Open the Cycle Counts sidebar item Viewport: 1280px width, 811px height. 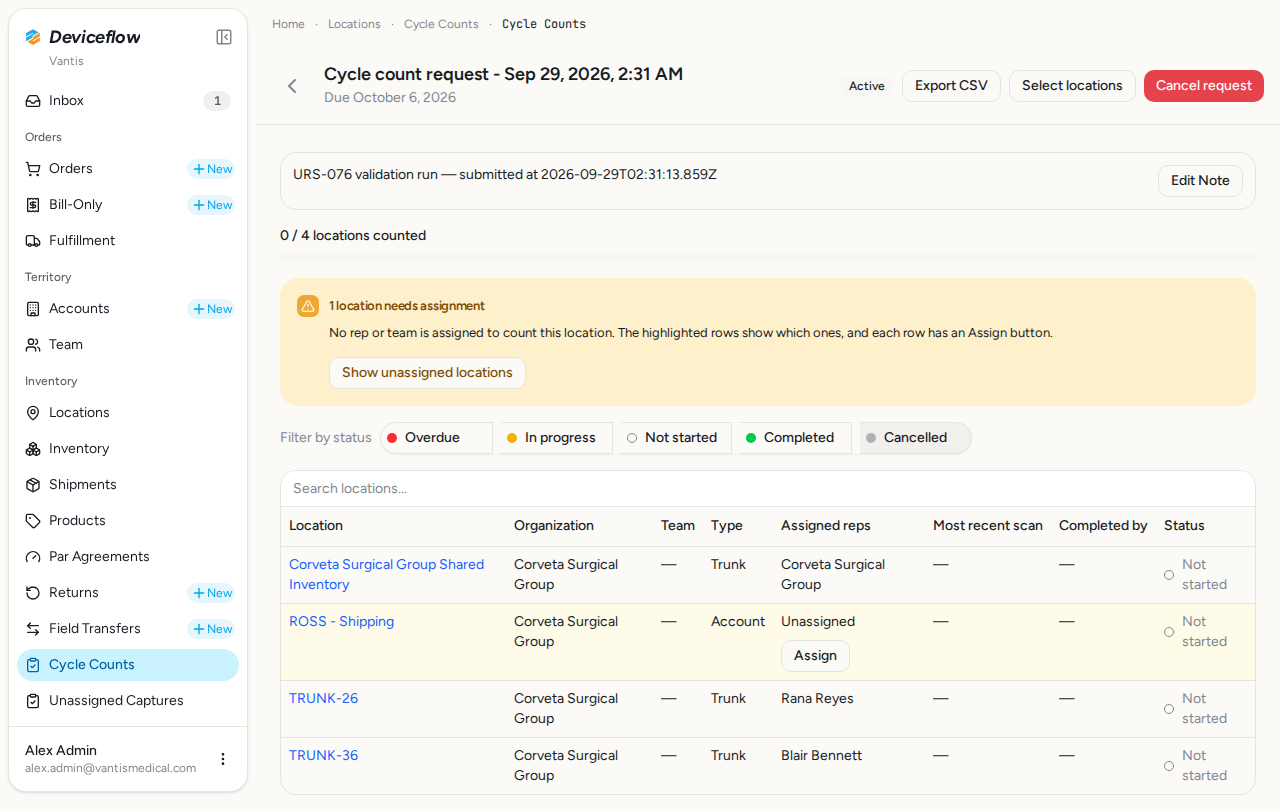pos(128,665)
